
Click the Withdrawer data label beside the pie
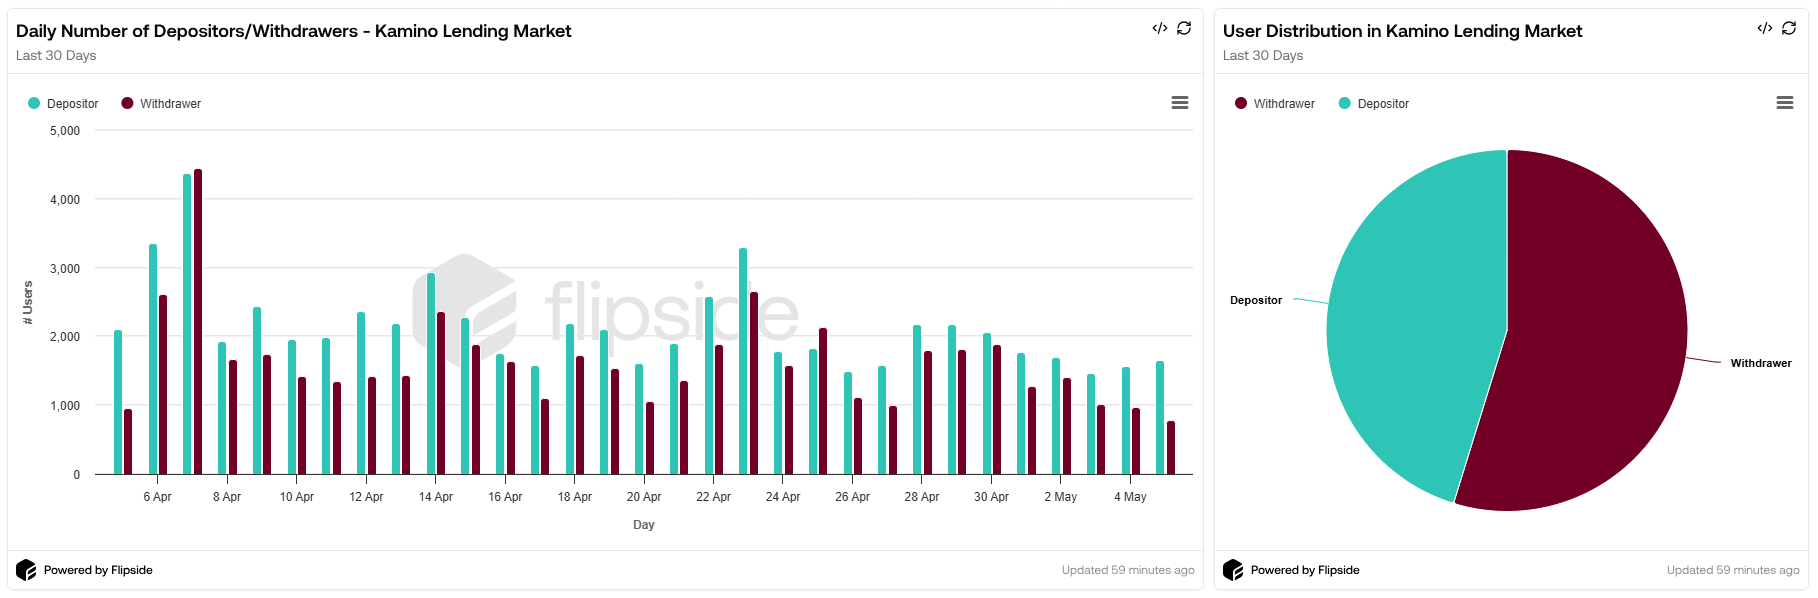coord(1760,363)
